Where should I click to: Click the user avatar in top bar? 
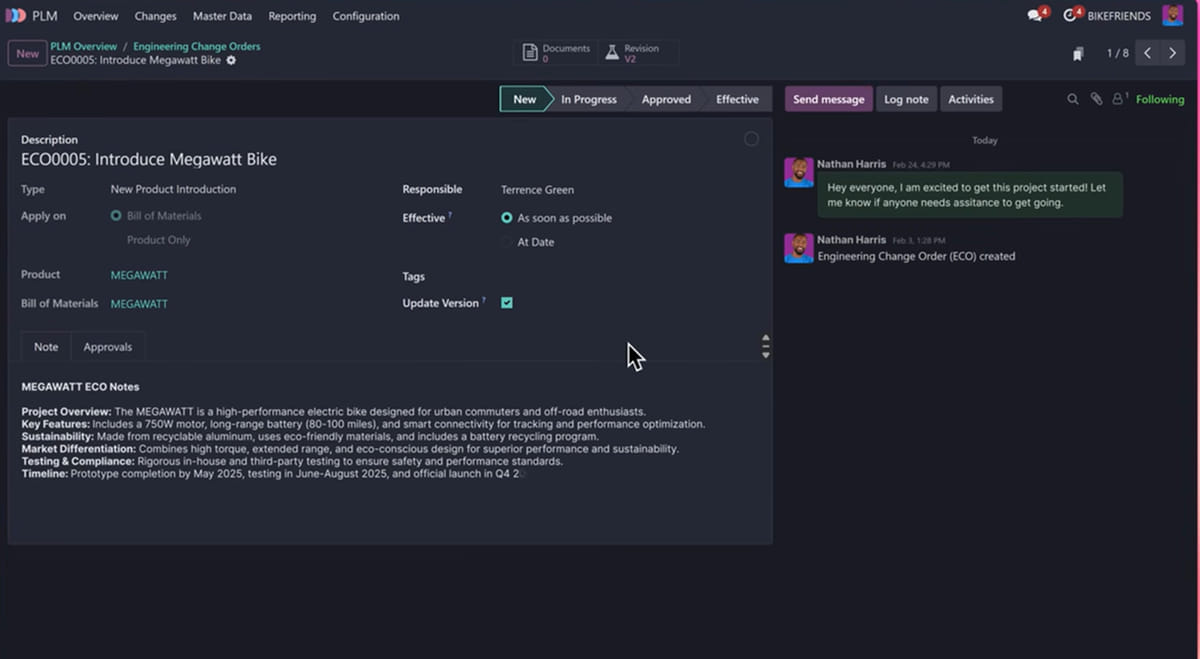pos(1173,16)
